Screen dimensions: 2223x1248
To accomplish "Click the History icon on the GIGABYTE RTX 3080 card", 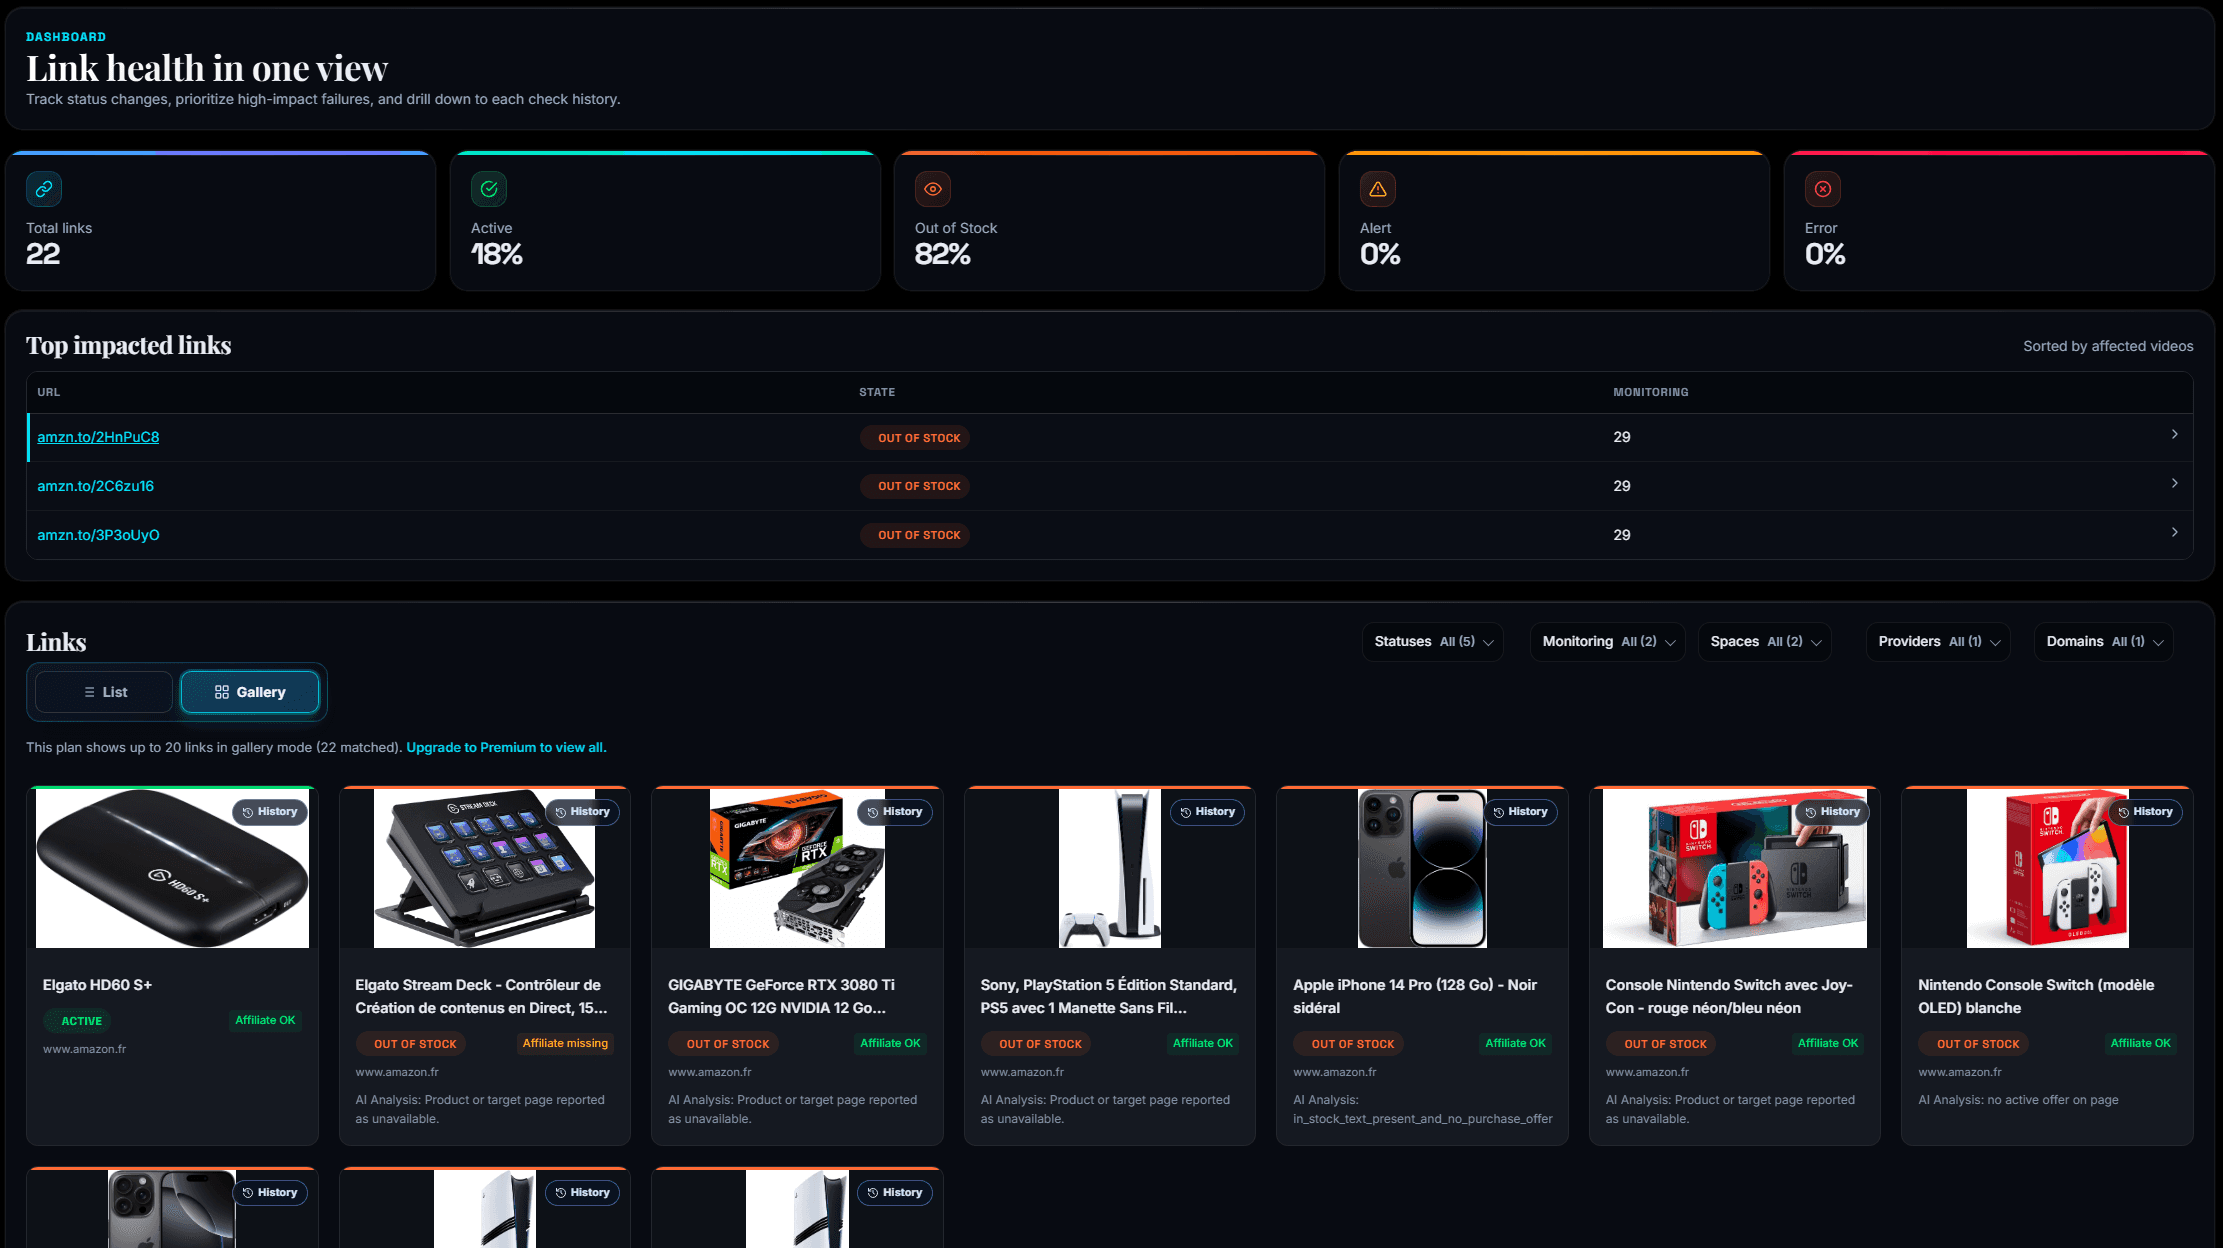I will point(872,812).
